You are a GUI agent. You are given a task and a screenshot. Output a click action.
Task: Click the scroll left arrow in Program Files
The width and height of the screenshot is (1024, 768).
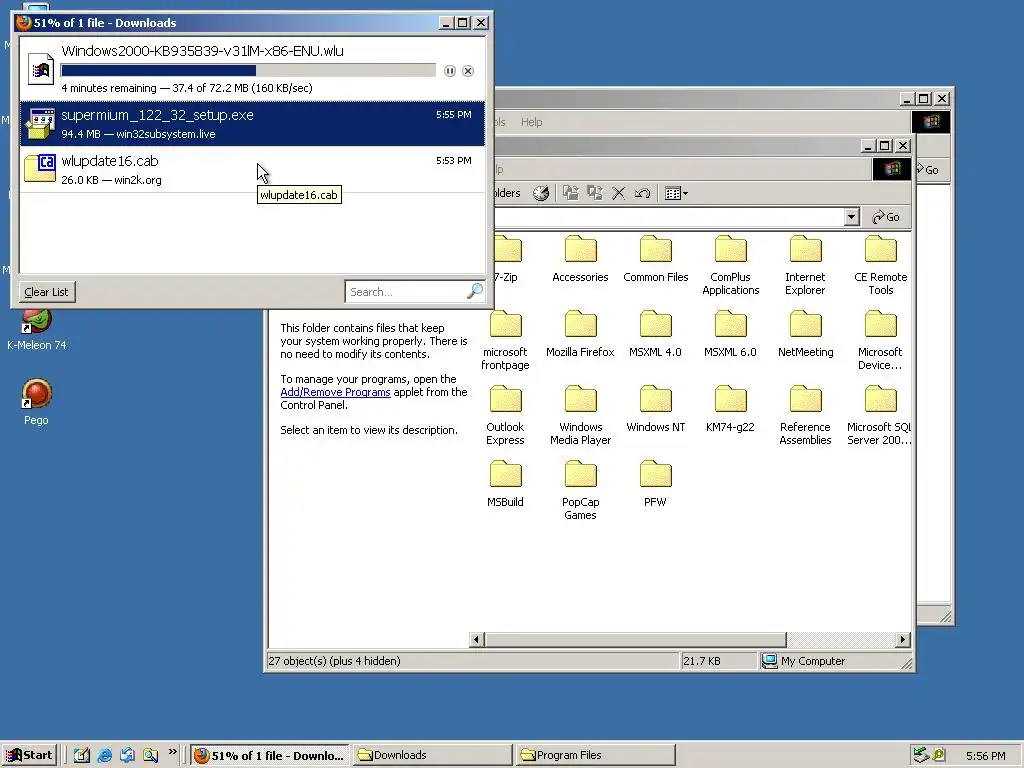476,639
